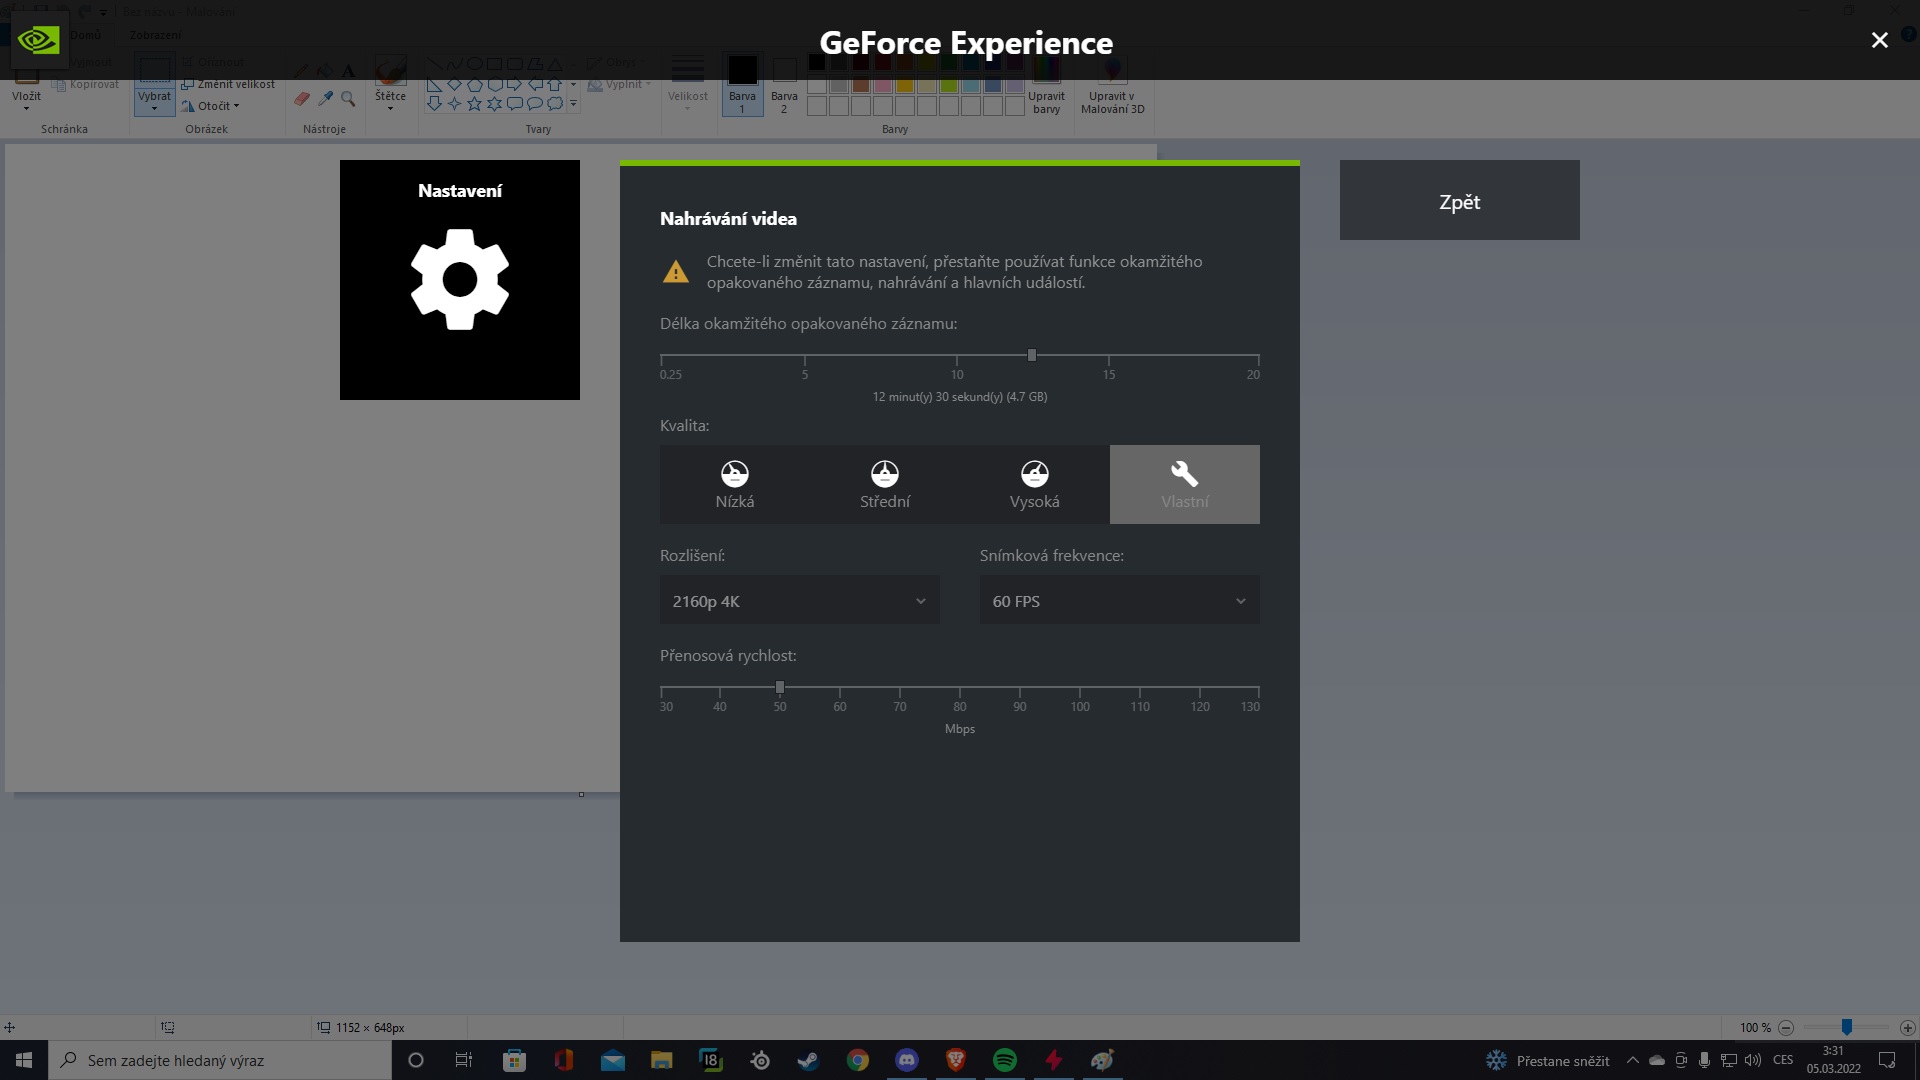This screenshot has width=1920, height=1080.
Task: Select Vysoká quality preset
Action: click(x=1035, y=484)
